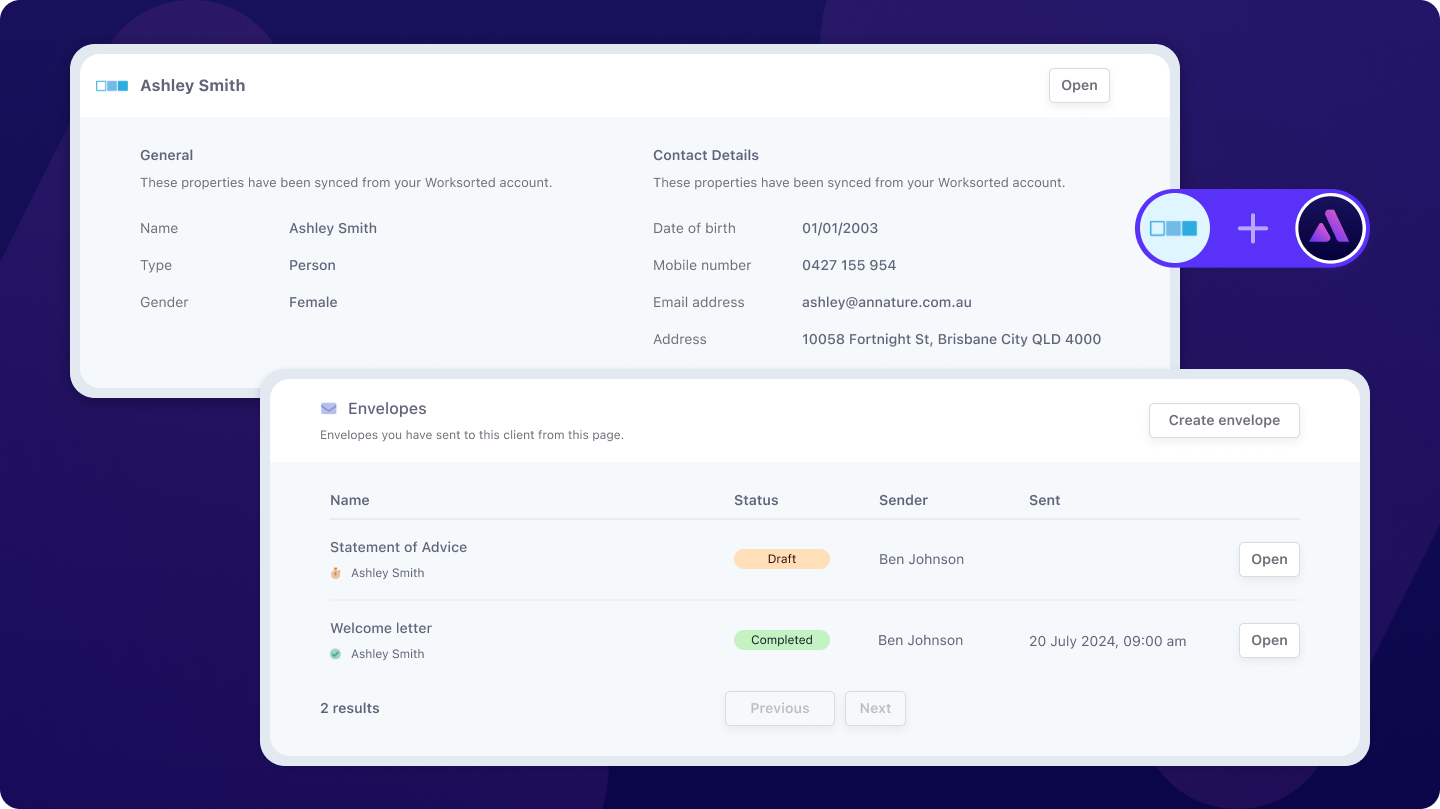Click the Worksorted circle icon in the banner
Image resolution: width=1440 pixels, height=809 pixels.
(x=1174, y=228)
